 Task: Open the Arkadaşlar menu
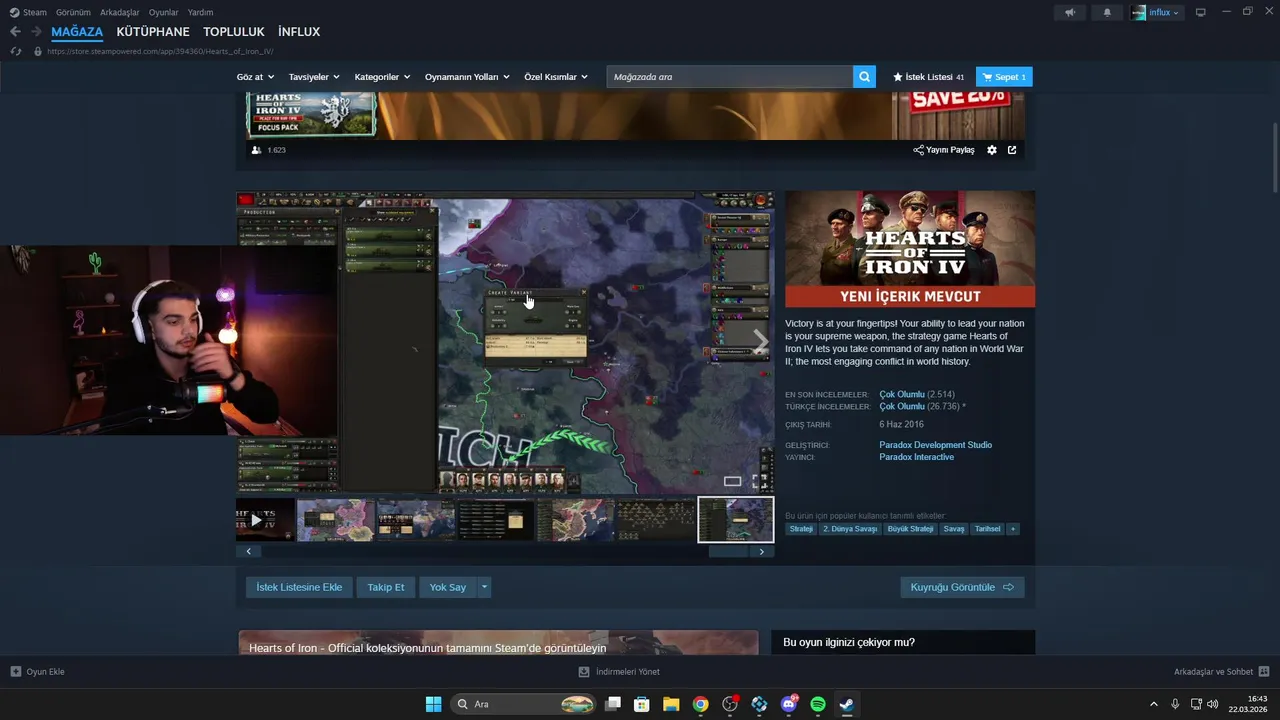tap(120, 12)
